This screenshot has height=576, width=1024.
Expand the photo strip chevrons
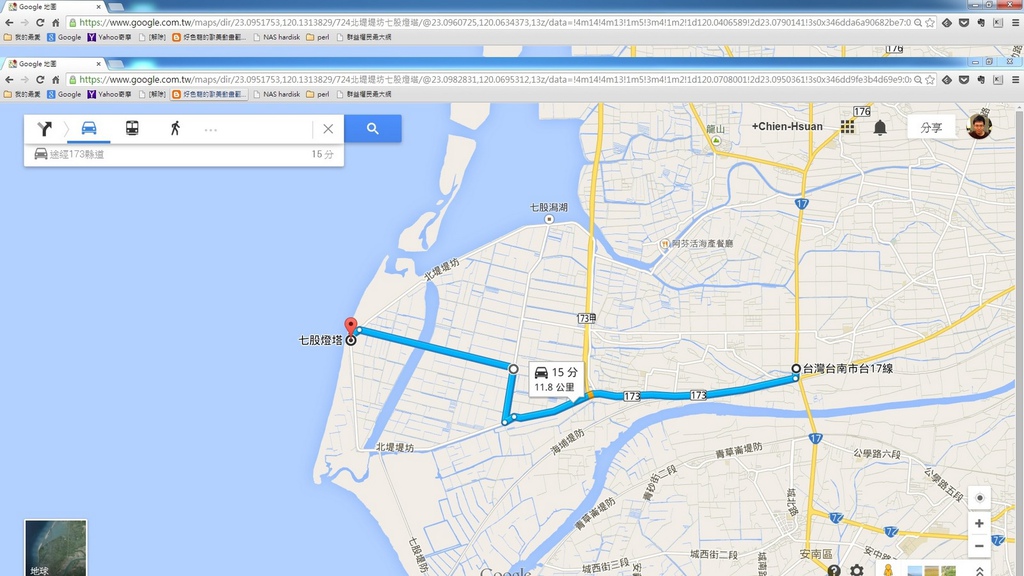pyautogui.click(x=980, y=571)
